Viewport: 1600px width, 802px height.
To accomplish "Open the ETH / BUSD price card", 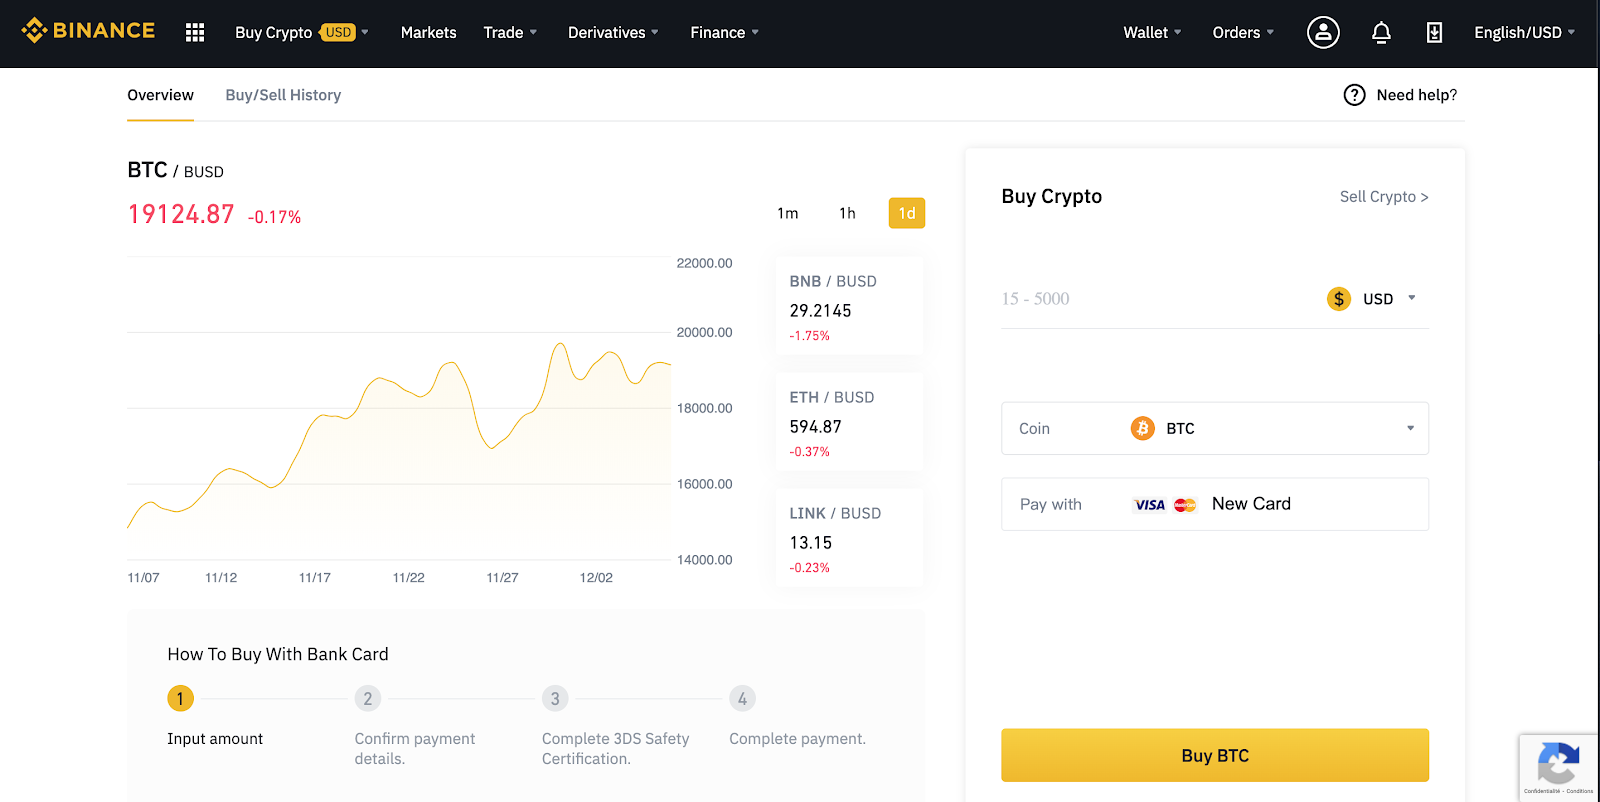I will (x=849, y=422).
